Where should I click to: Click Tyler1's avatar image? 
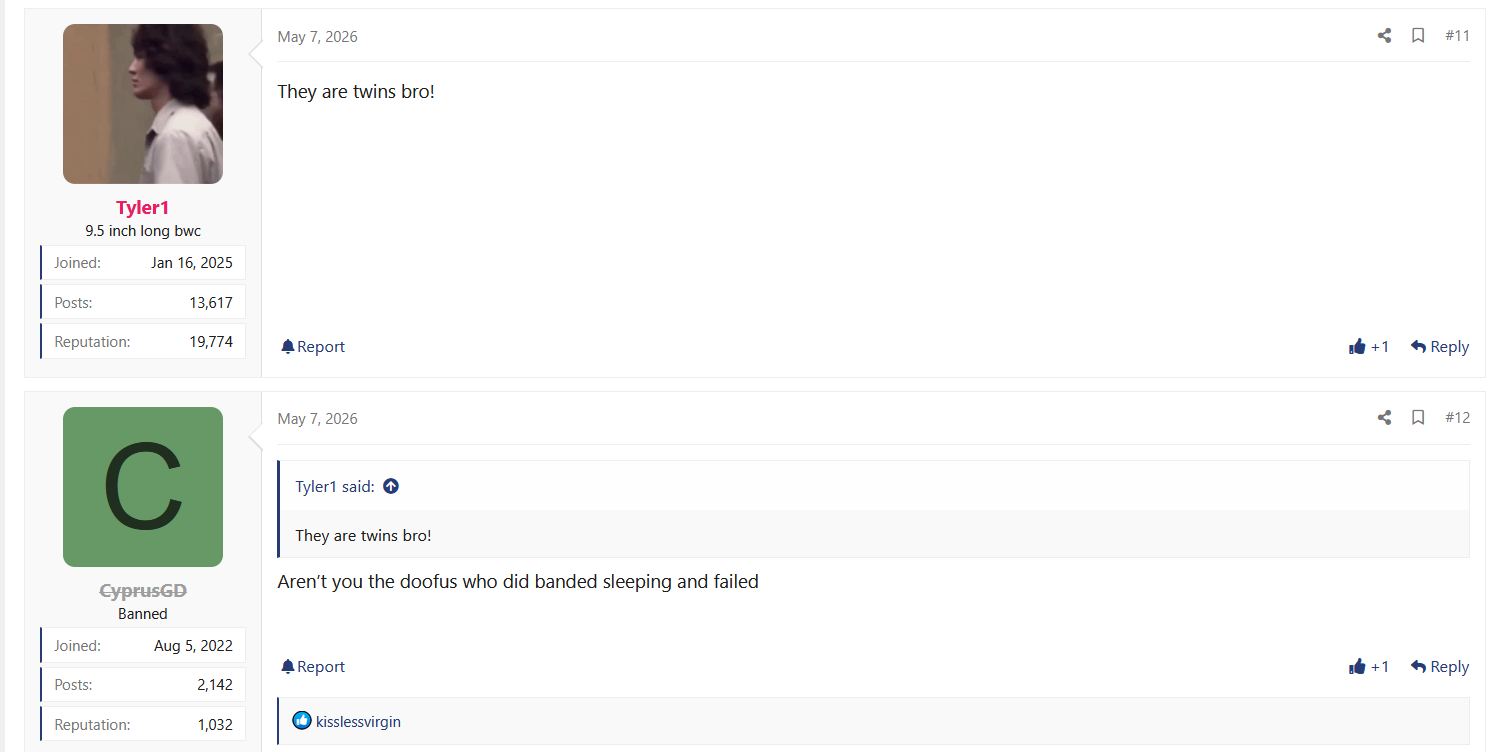click(x=143, y=104)
